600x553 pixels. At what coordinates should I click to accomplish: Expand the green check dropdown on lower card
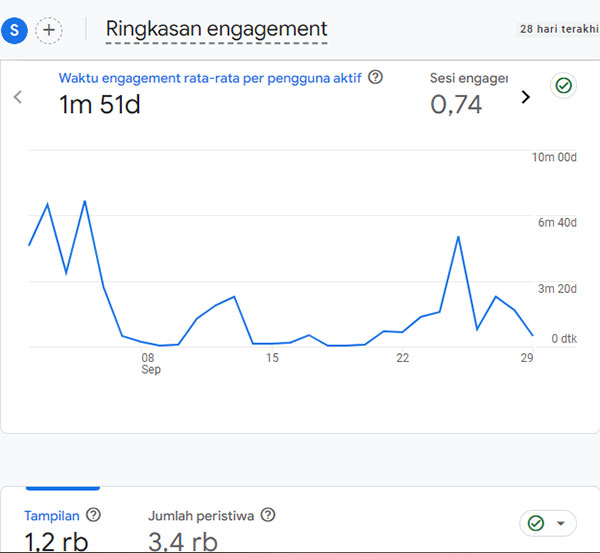(x=549, y=523)
